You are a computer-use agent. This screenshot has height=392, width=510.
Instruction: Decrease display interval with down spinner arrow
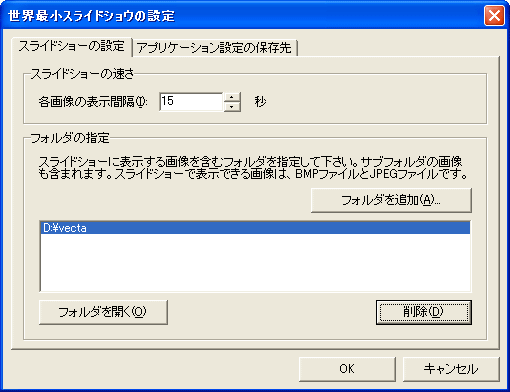pyautogui.click(x=232, y=107)
